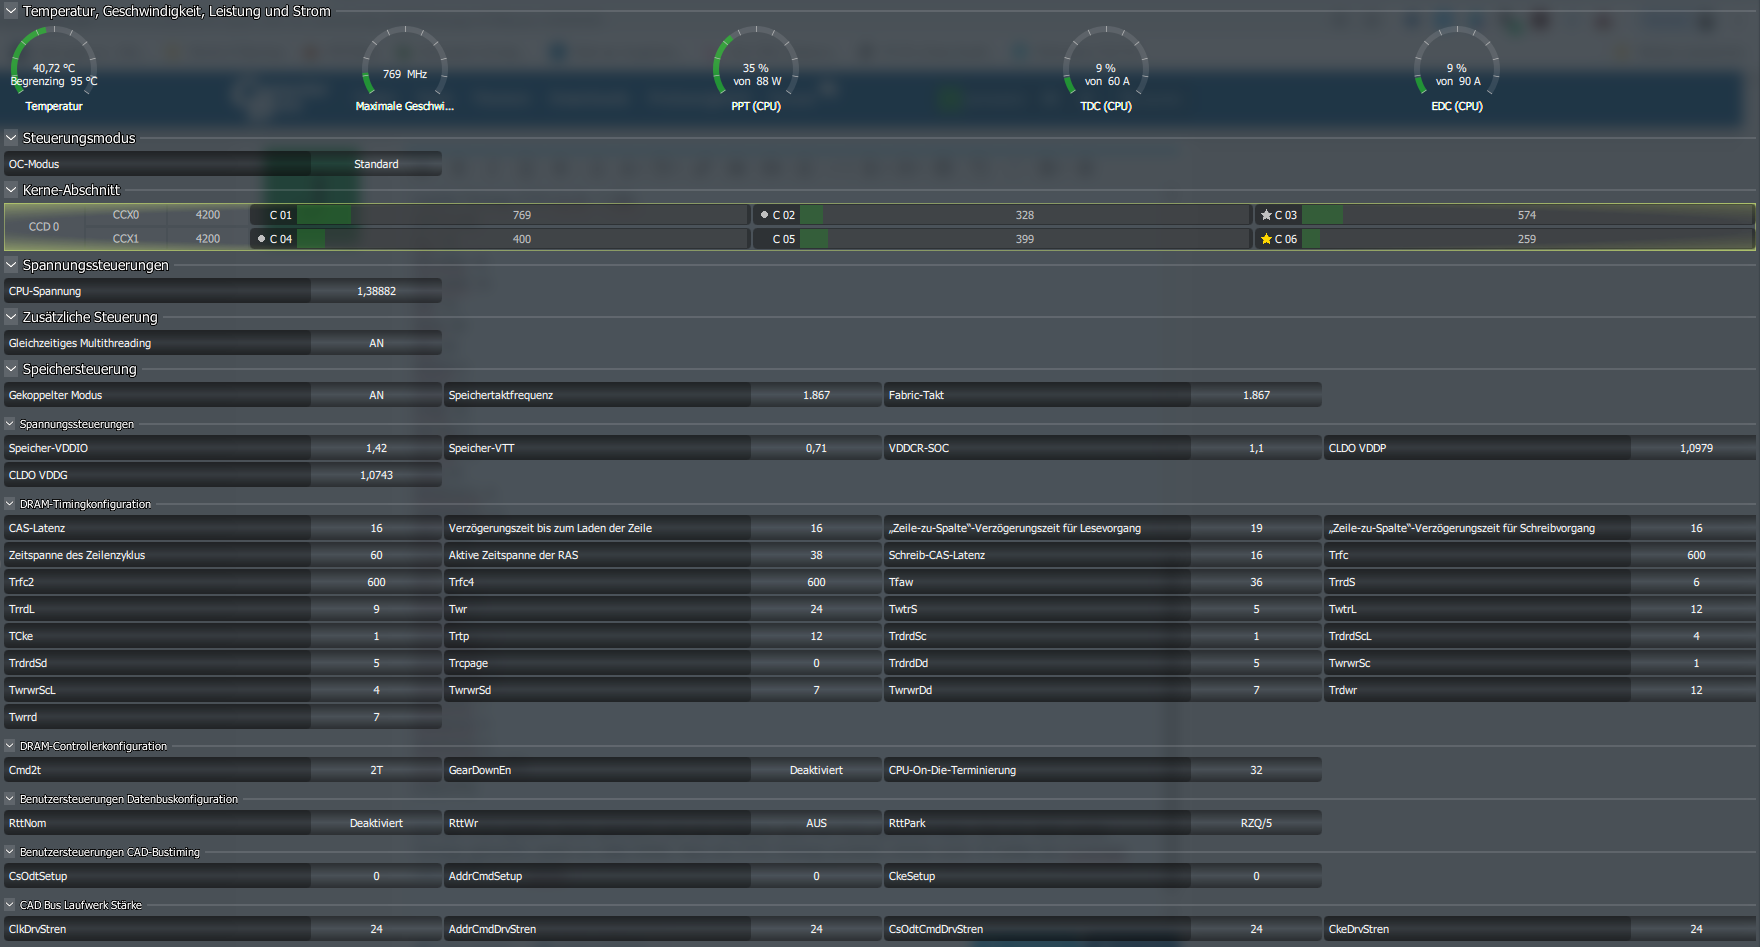This screenshot has height=947, width=1760.
Task: Collapse the Zusätzliche Steuerung section
Action: point(11,317)
